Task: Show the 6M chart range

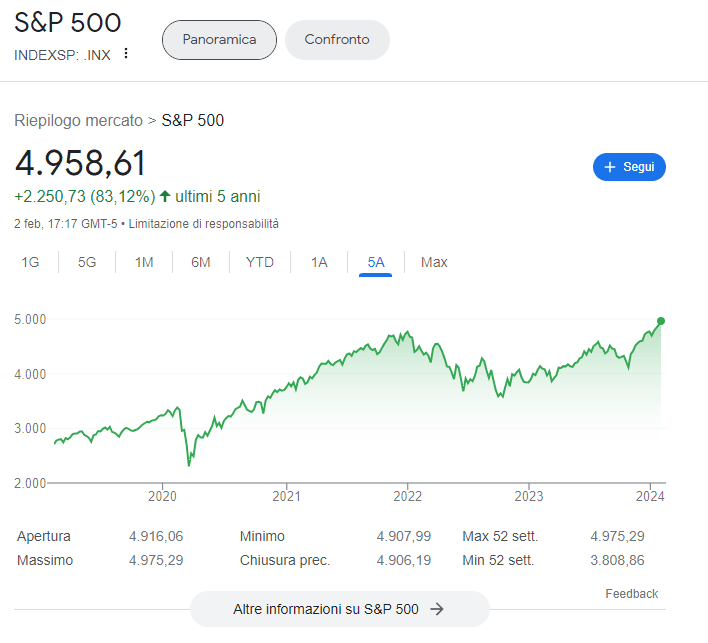Action: pos(200,262)
